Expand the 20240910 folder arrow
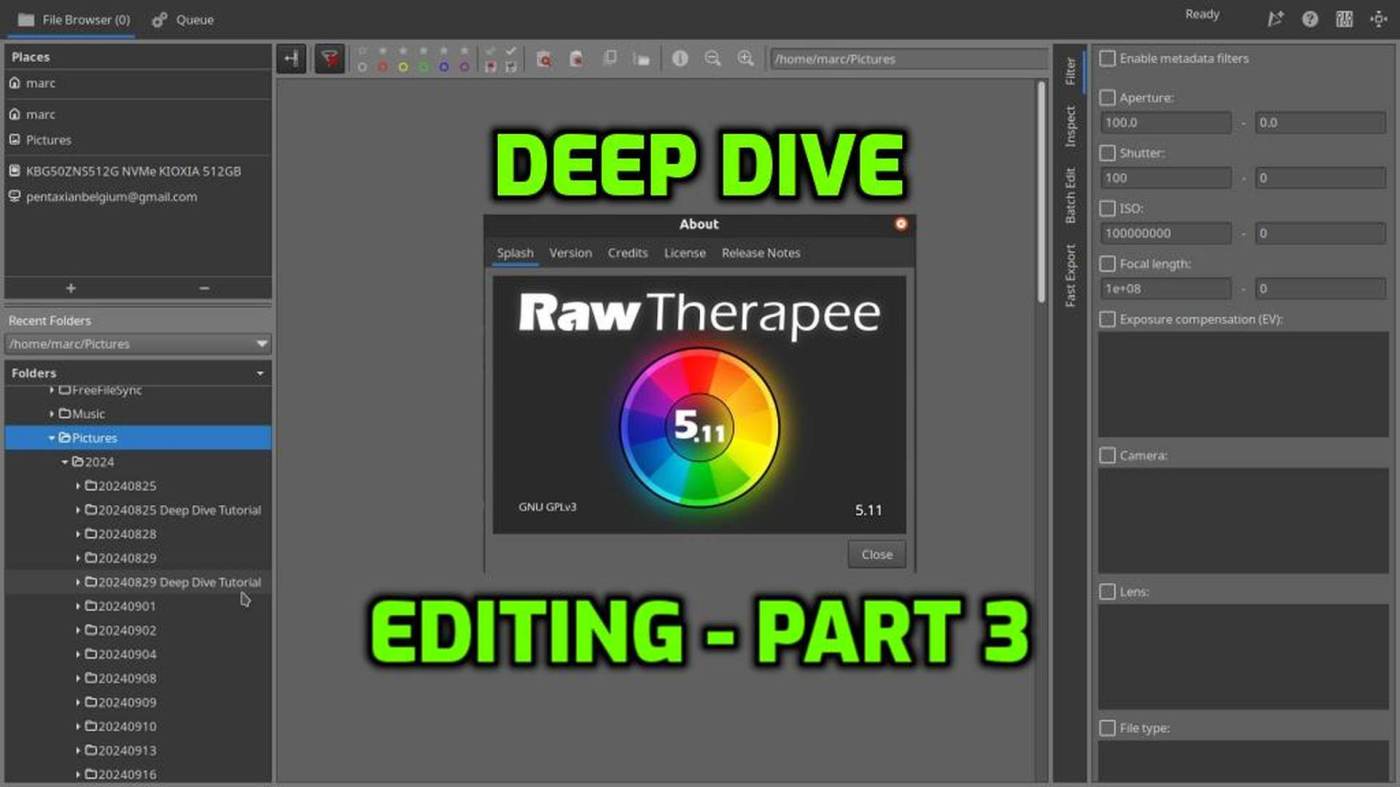This screenshot has width=1400, height=787. coord(78,726)
